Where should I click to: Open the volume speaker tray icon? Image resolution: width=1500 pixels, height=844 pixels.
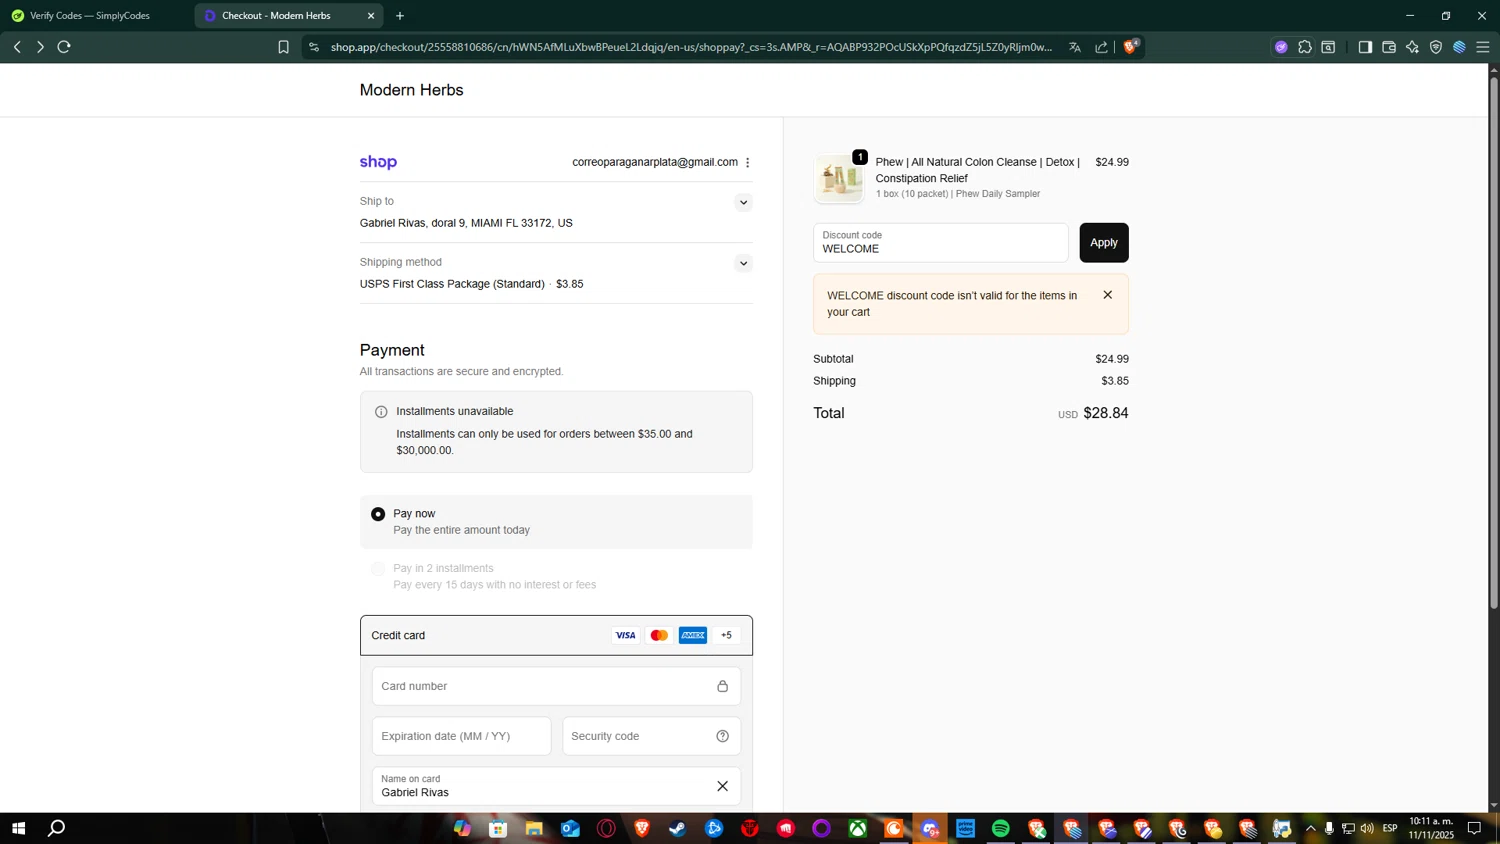[x=1367, y=828]
